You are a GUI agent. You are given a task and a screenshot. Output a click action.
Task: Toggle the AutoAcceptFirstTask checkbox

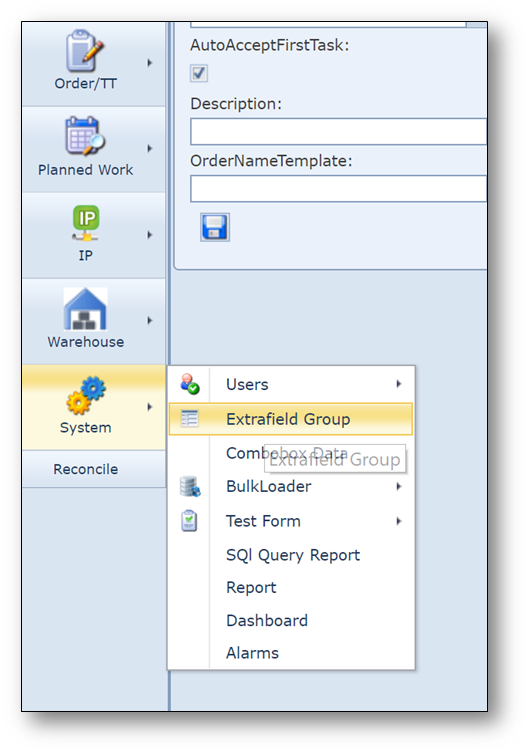click(199, 73)
